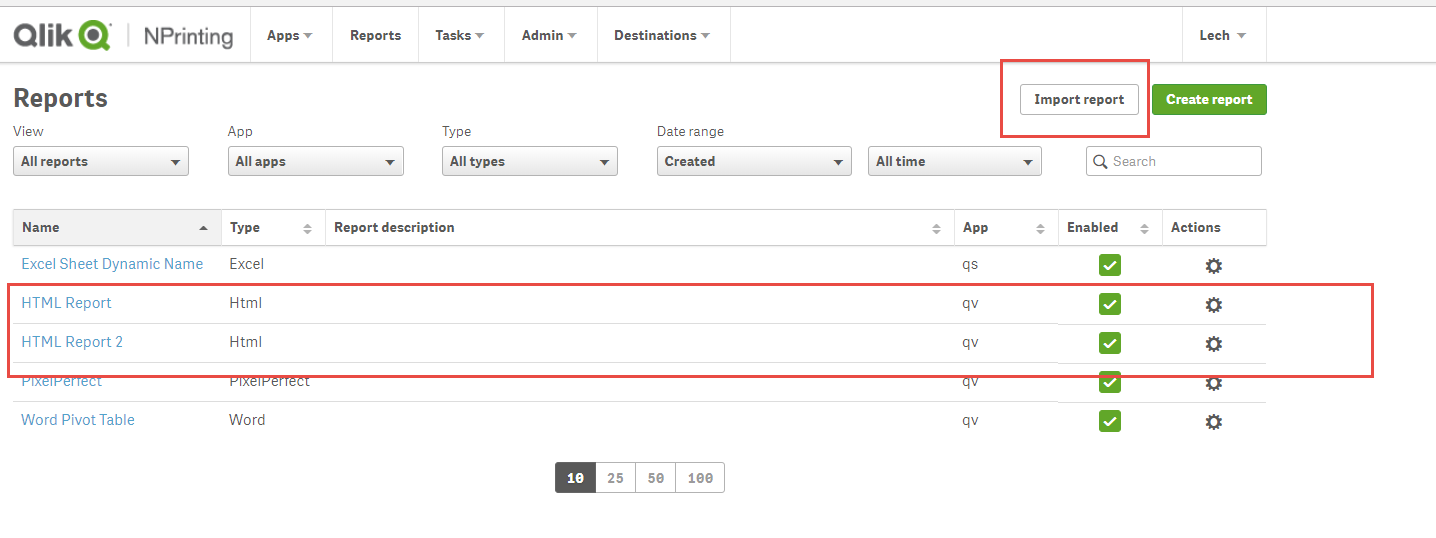Click the Qlik NPrinting logo
The width and height of the screenshot is (1436, 538).
point(123,36)
